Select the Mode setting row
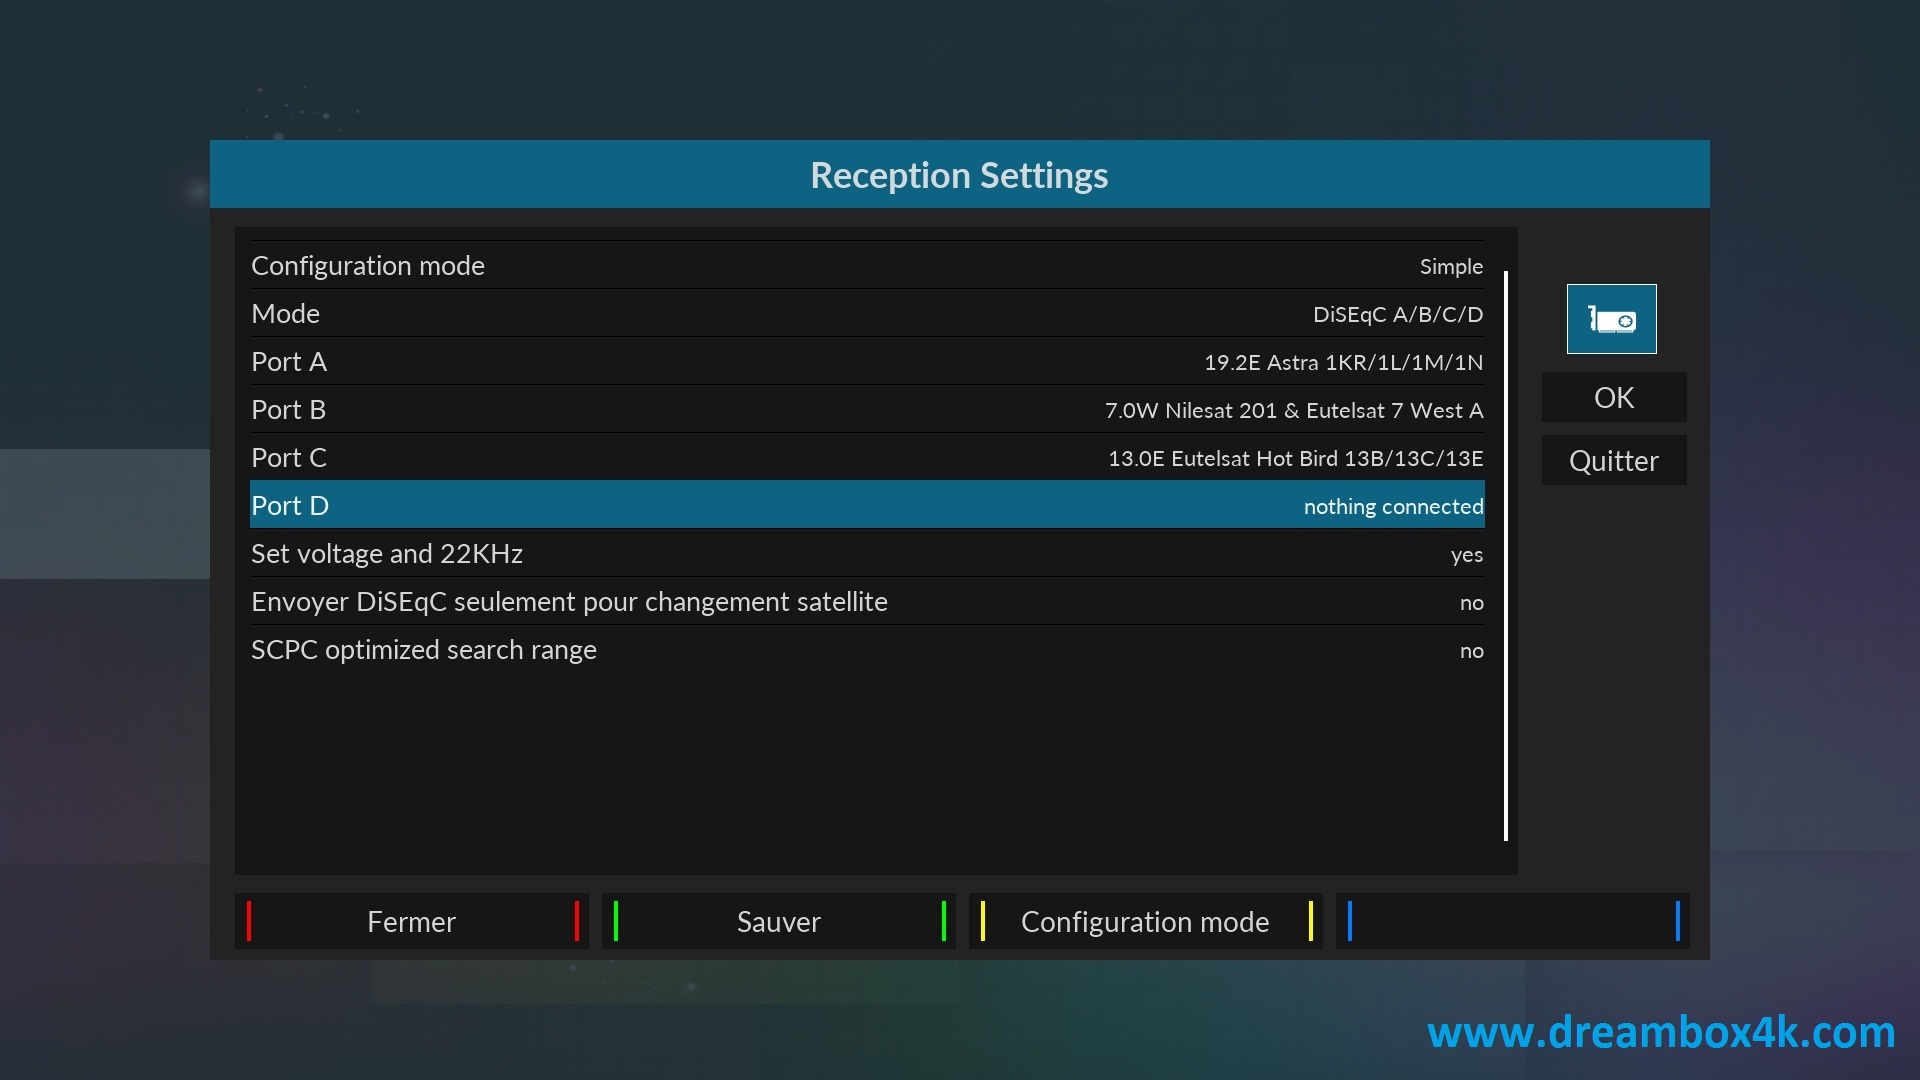Screen dimensions: 1920x1080 (867, 313)
